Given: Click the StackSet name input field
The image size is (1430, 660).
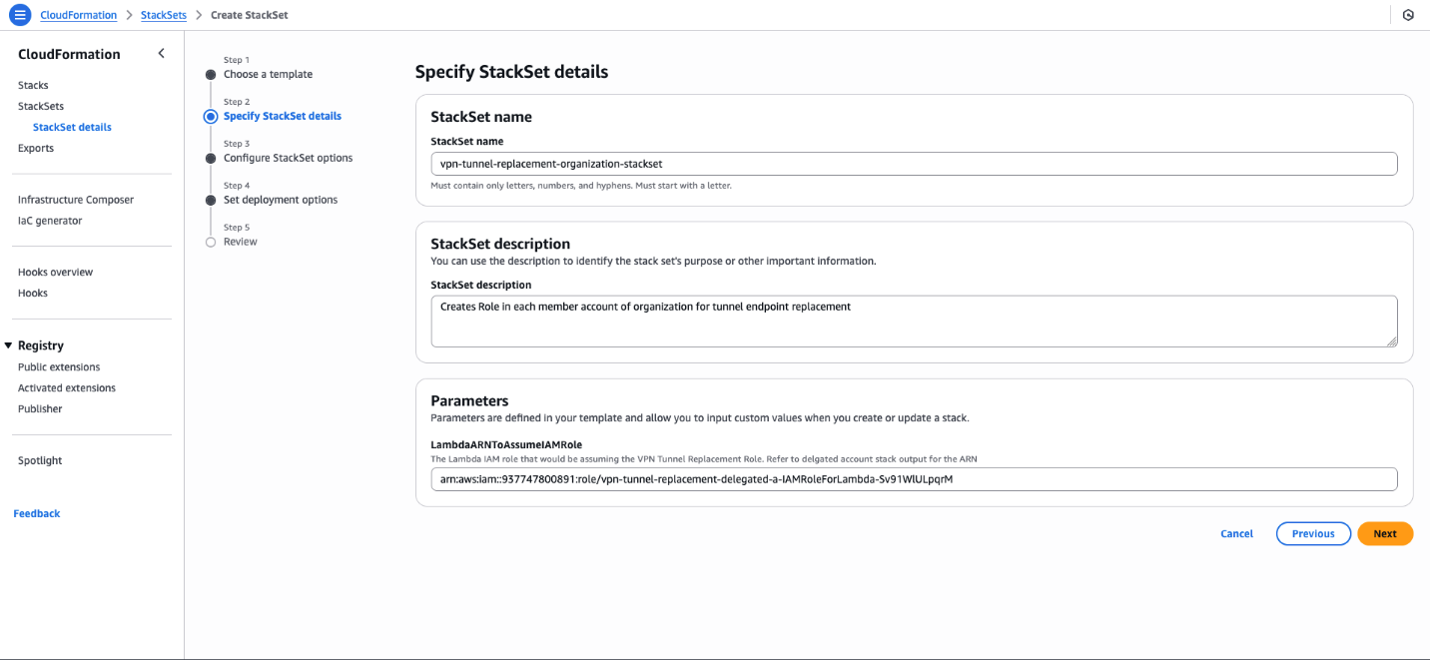Looking at the screenshot, I should point(914,163).
